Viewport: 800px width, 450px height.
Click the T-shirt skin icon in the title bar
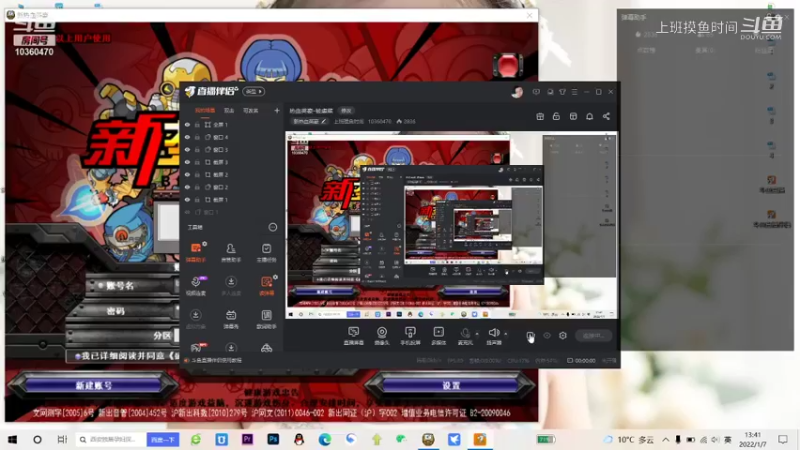pyautogui.click(x=562, y=92)
